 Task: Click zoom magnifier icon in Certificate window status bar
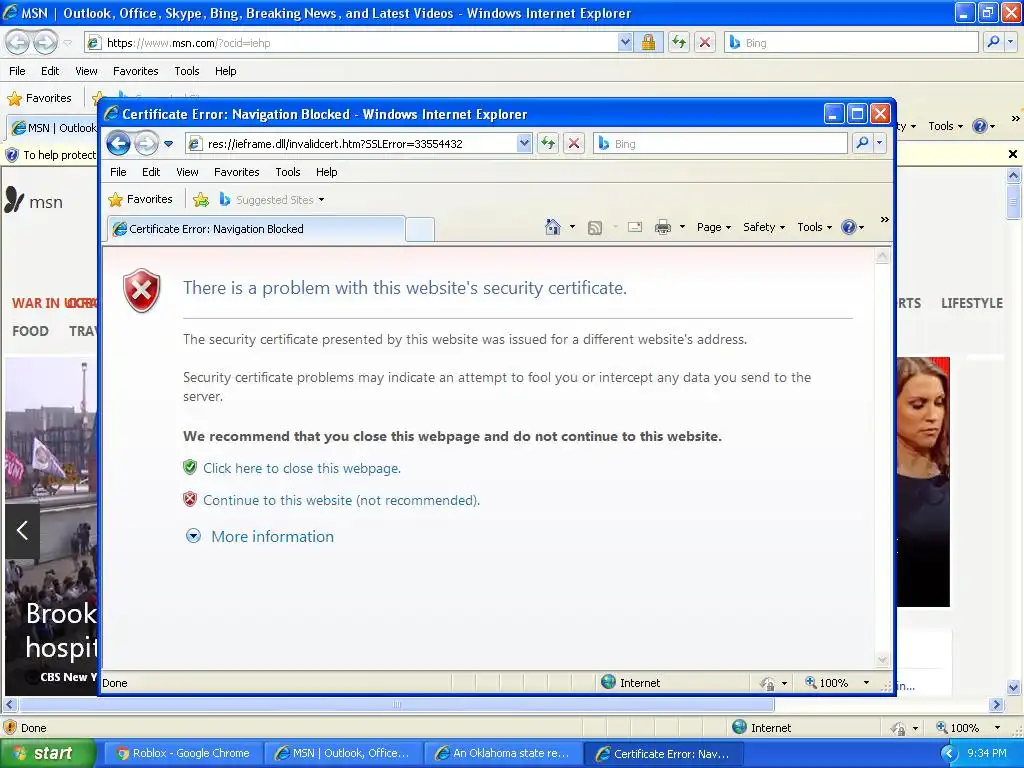click(x=810, y=682)
